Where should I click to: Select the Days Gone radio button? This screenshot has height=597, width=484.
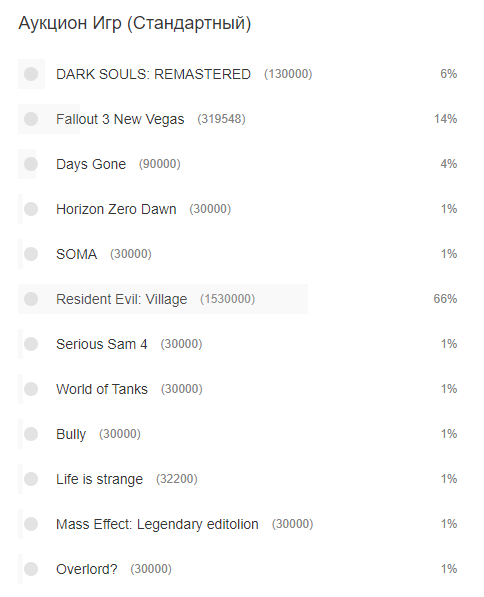pos(31,164)
